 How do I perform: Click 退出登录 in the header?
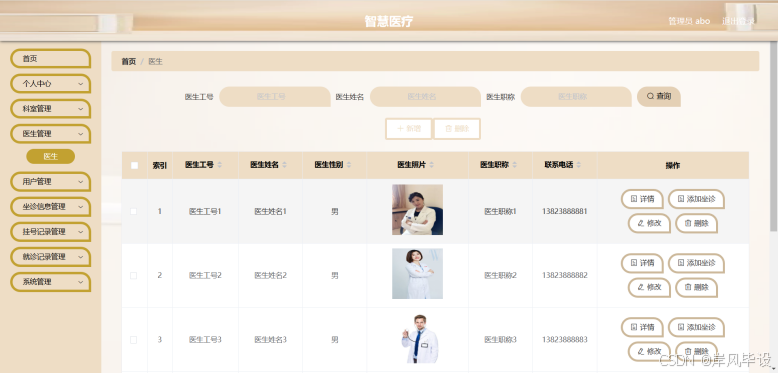pos(738,21)
